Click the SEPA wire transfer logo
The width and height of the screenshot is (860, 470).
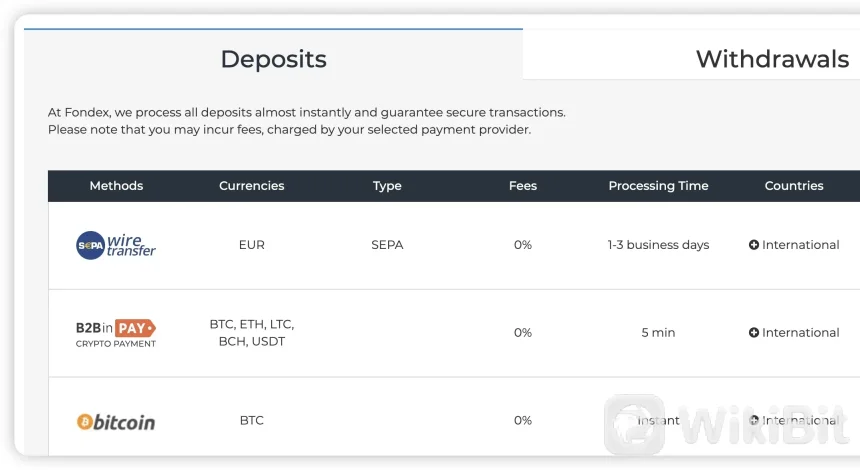[x=116, y=245]
